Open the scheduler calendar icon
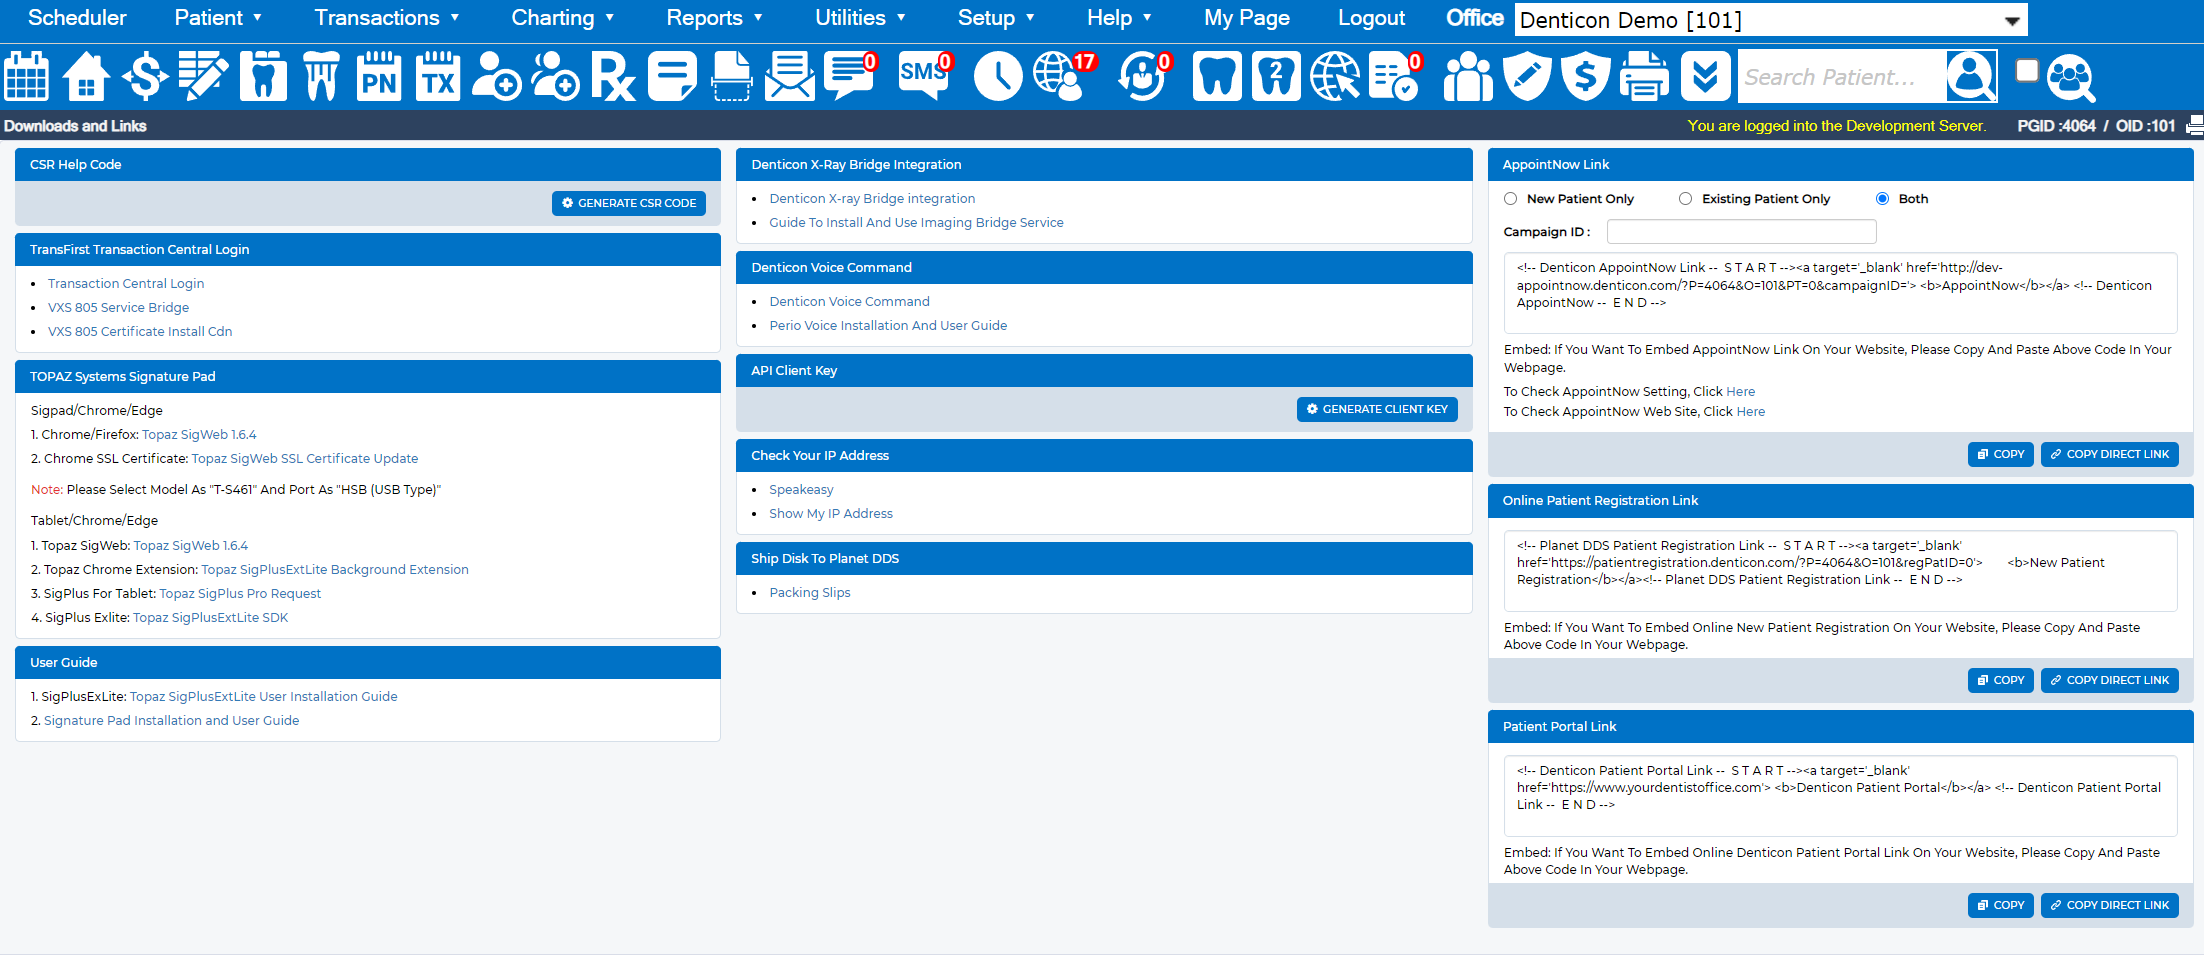The image size is (2204, 973). [x=27, y=76]
